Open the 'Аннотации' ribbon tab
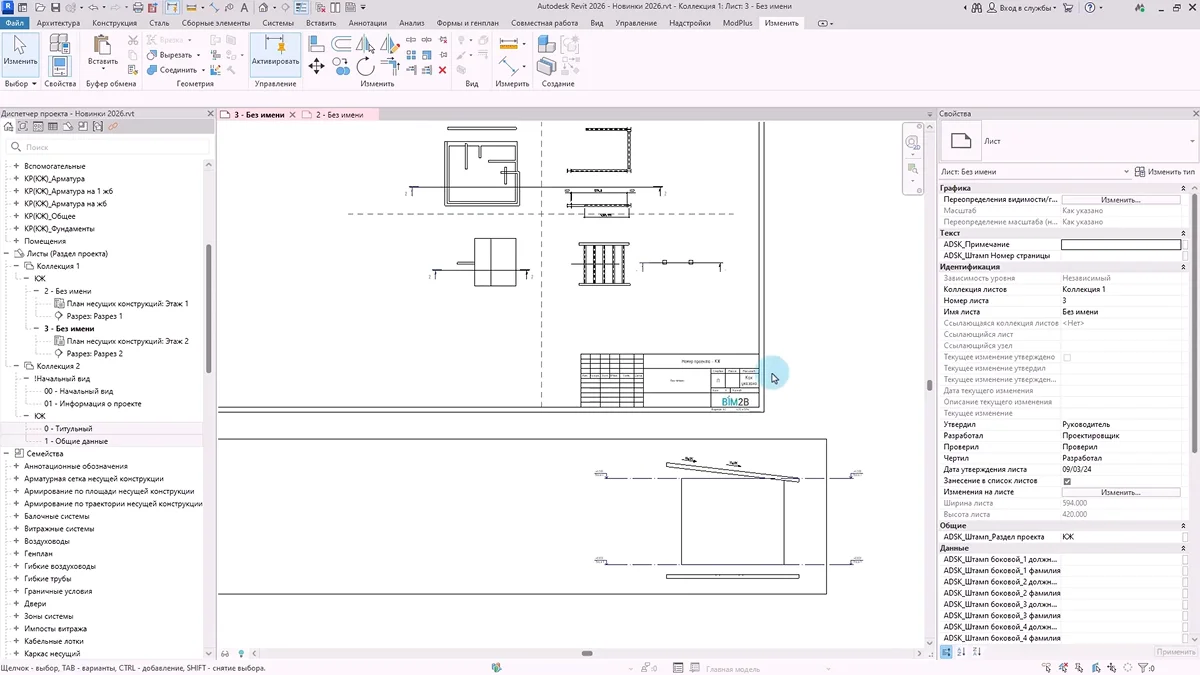 click(367, 22)
